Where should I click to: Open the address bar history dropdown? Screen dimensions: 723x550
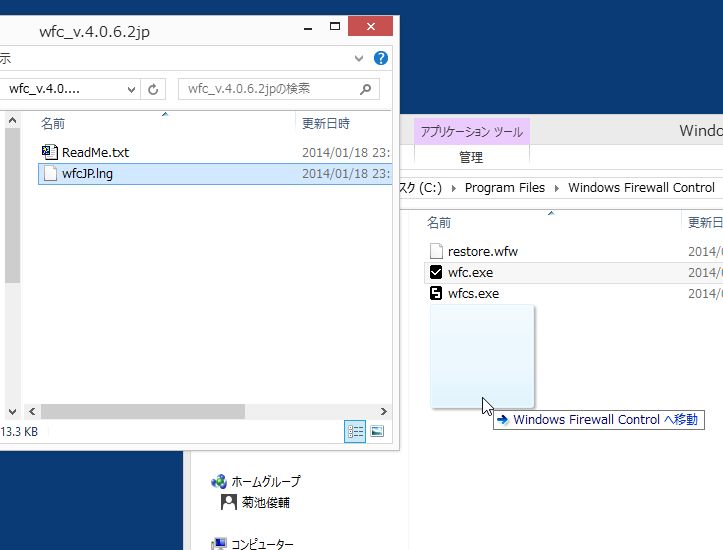click(131, 89)
